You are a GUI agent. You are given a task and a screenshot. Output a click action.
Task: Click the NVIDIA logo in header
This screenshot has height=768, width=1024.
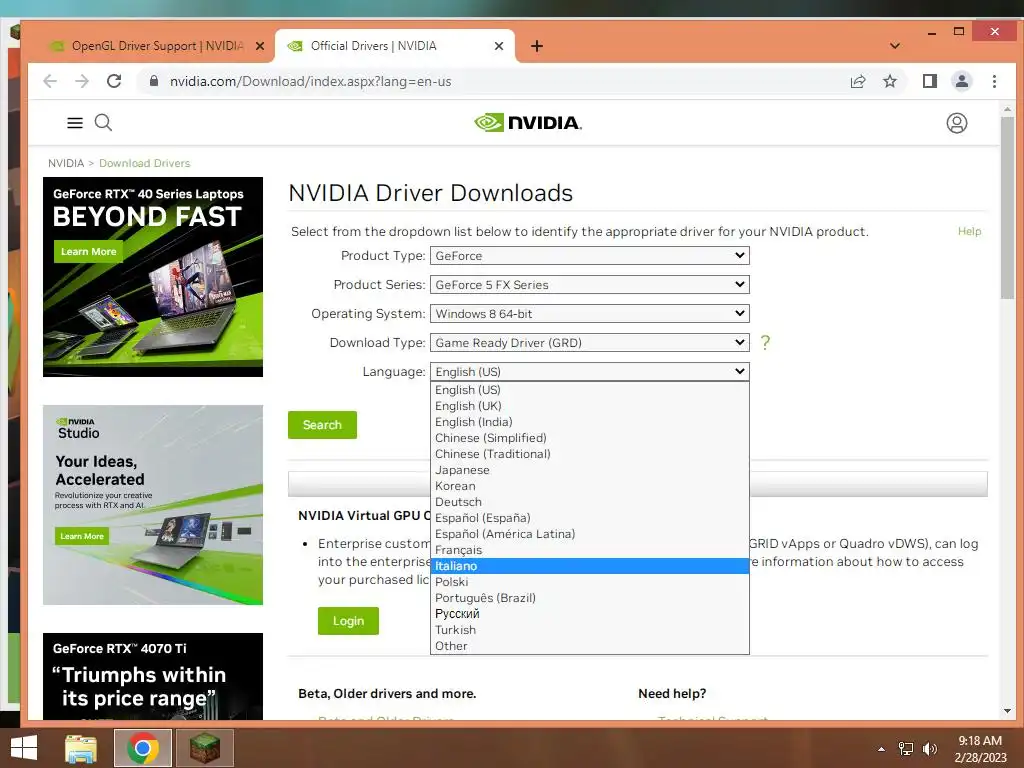click(528, 123)
